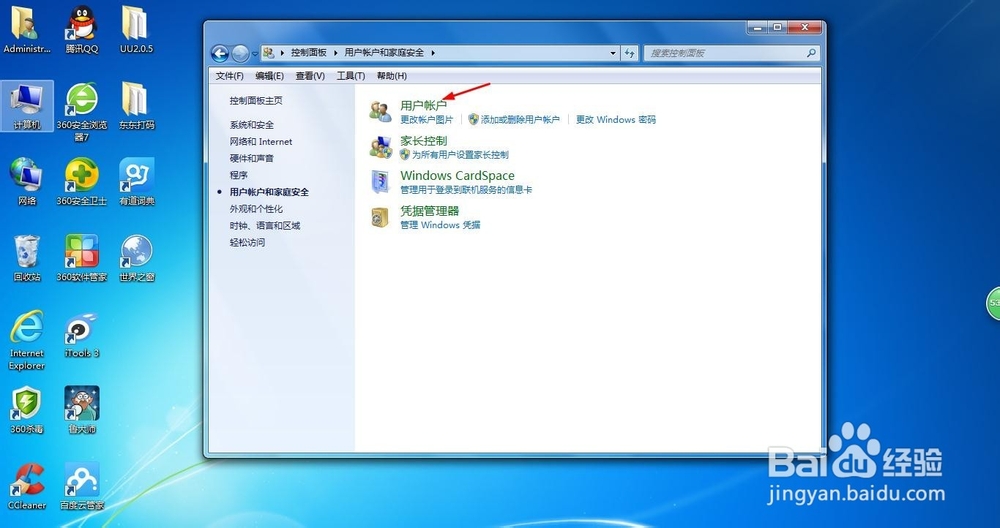Open 凭据管理器 heading
The height and width of the screenshot is (528, 1000).
[x=429, y=210]
